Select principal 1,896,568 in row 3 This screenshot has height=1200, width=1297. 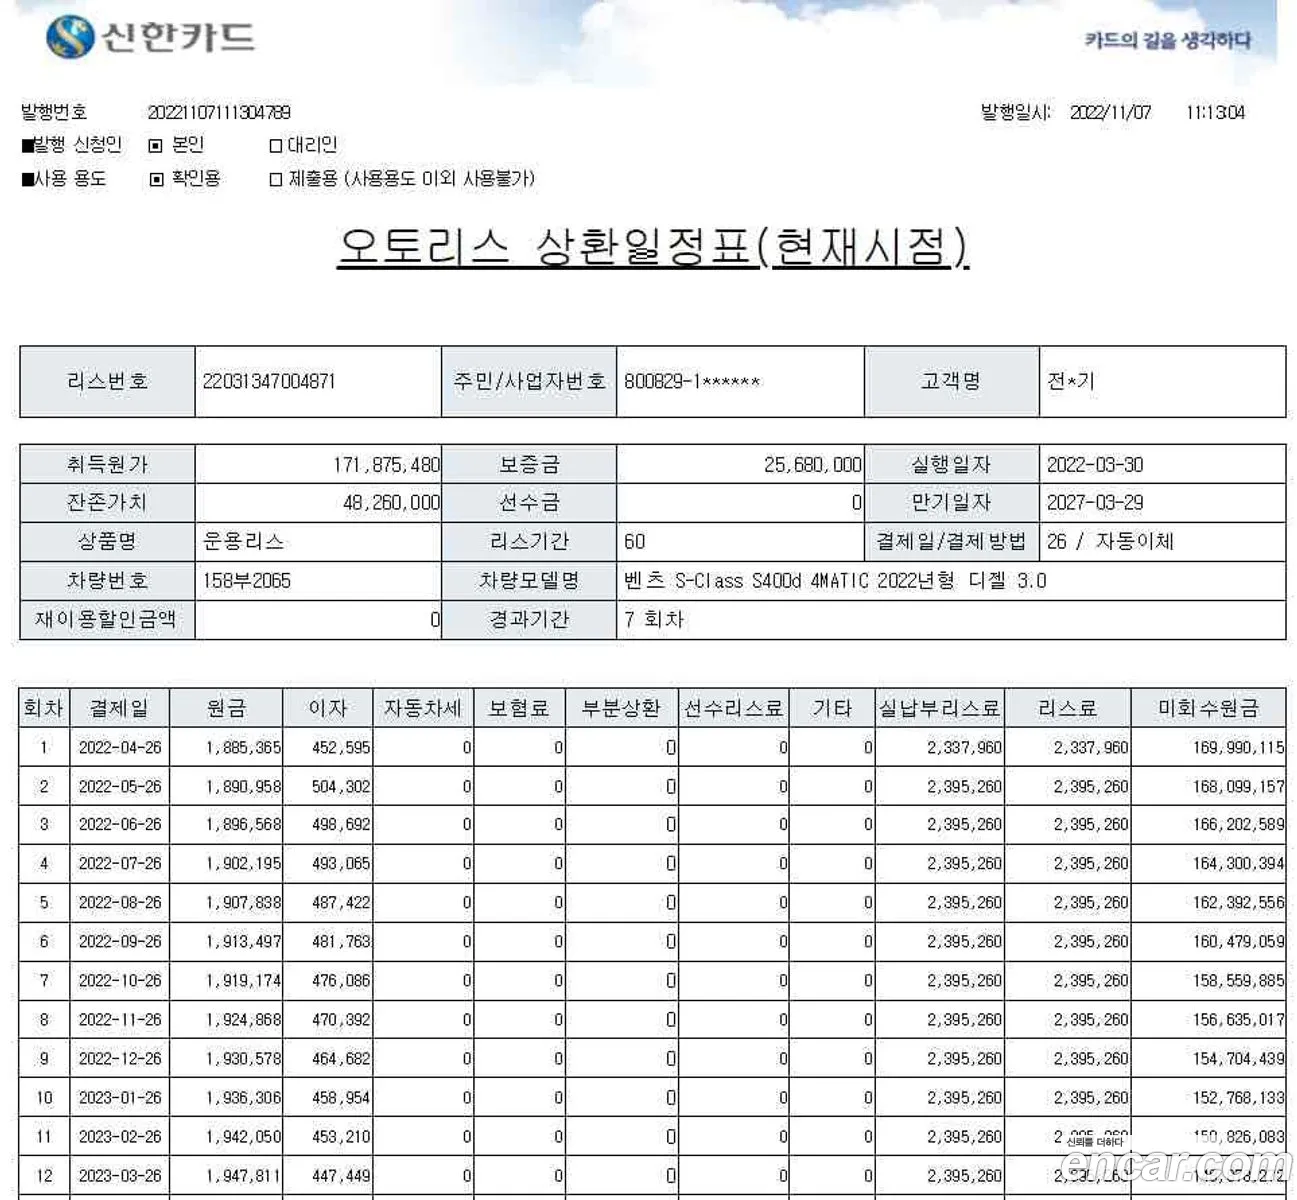pyautogui.click(x=243, y=824)
